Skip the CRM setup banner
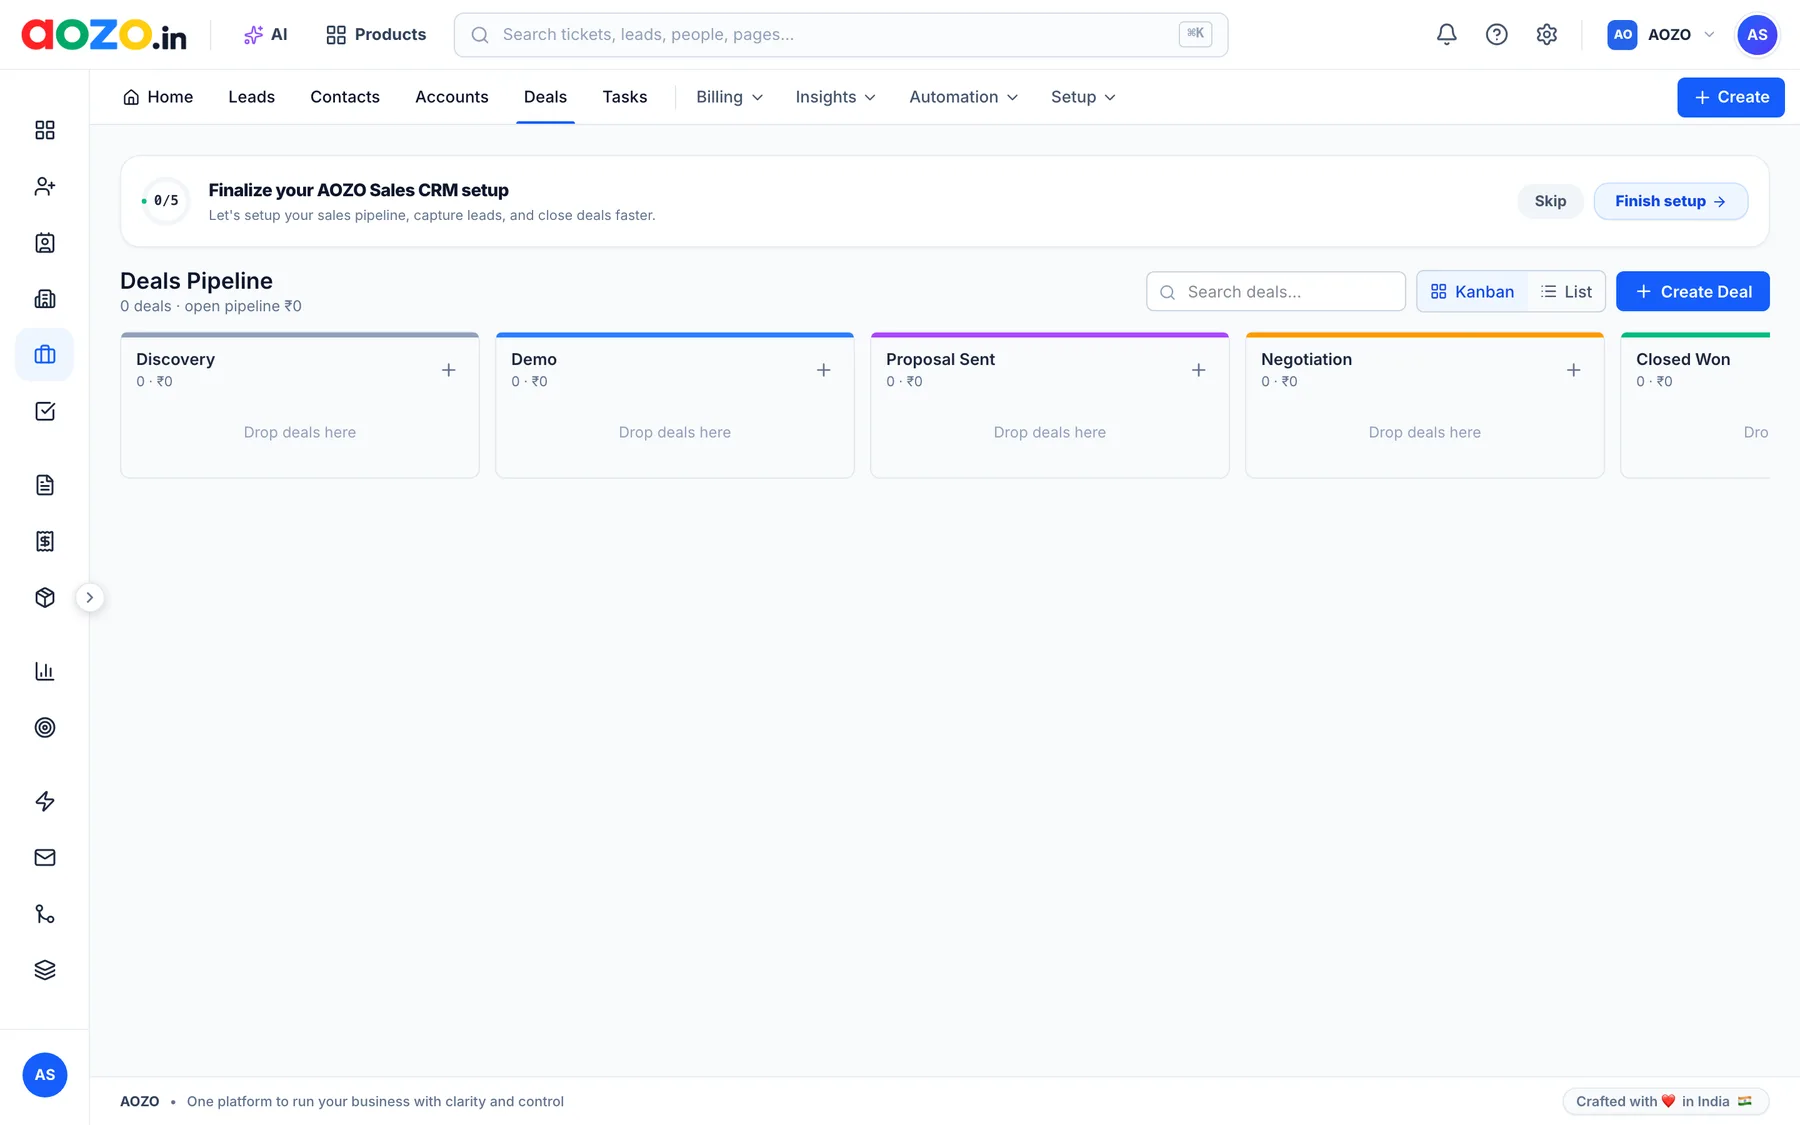Viewport: 1800px width, 1125px height. (1550, 201)
